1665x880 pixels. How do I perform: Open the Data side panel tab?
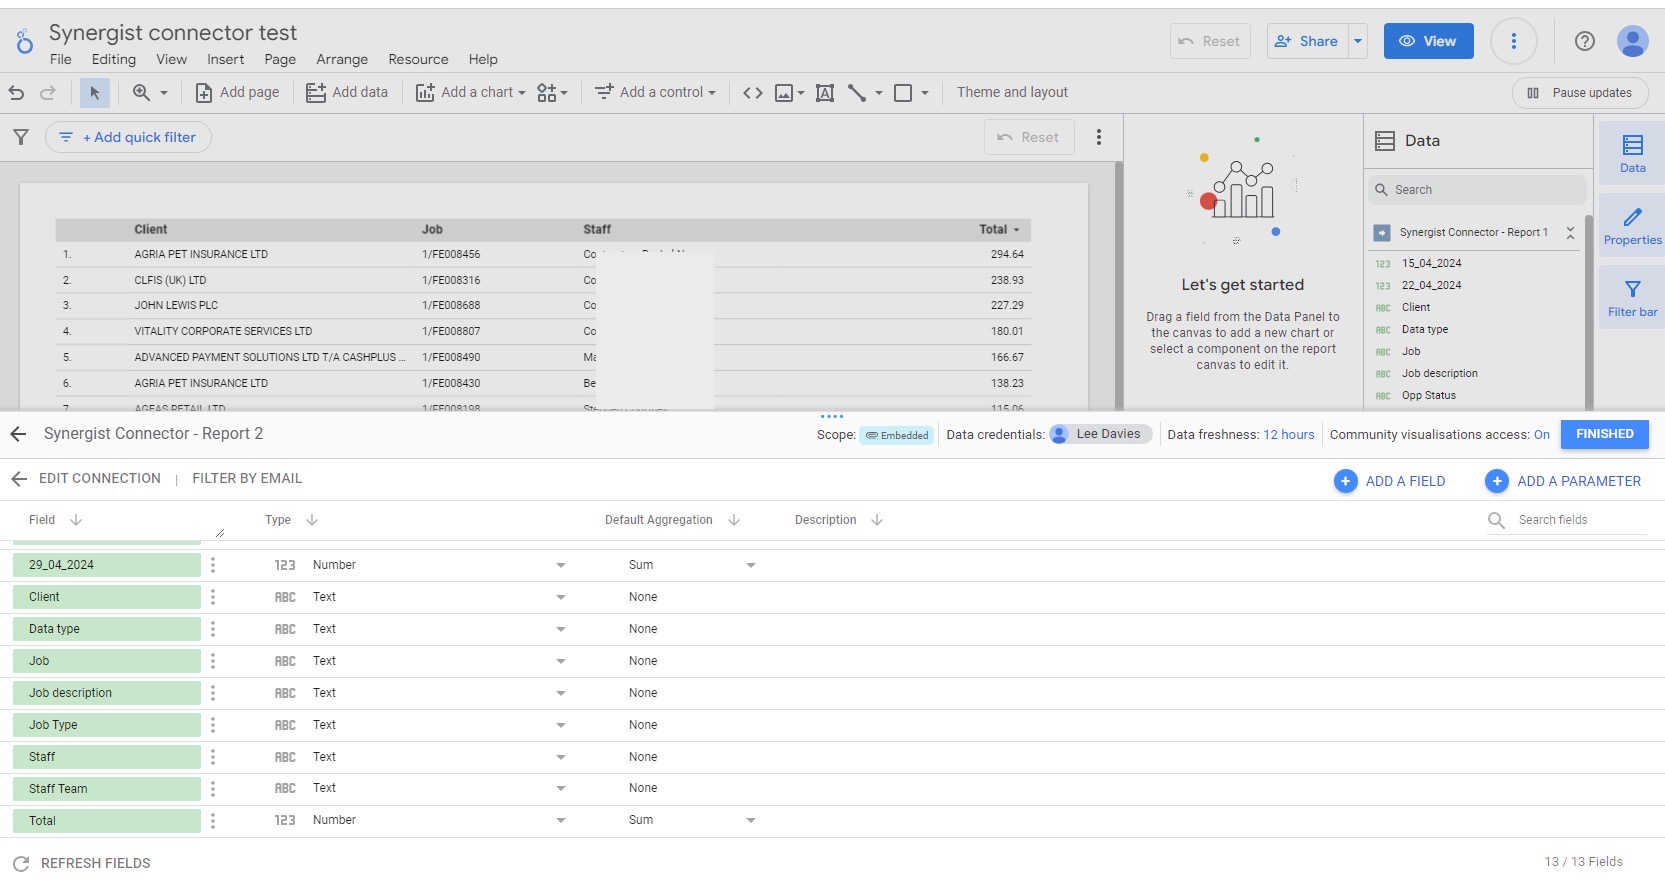[1632, 154]
